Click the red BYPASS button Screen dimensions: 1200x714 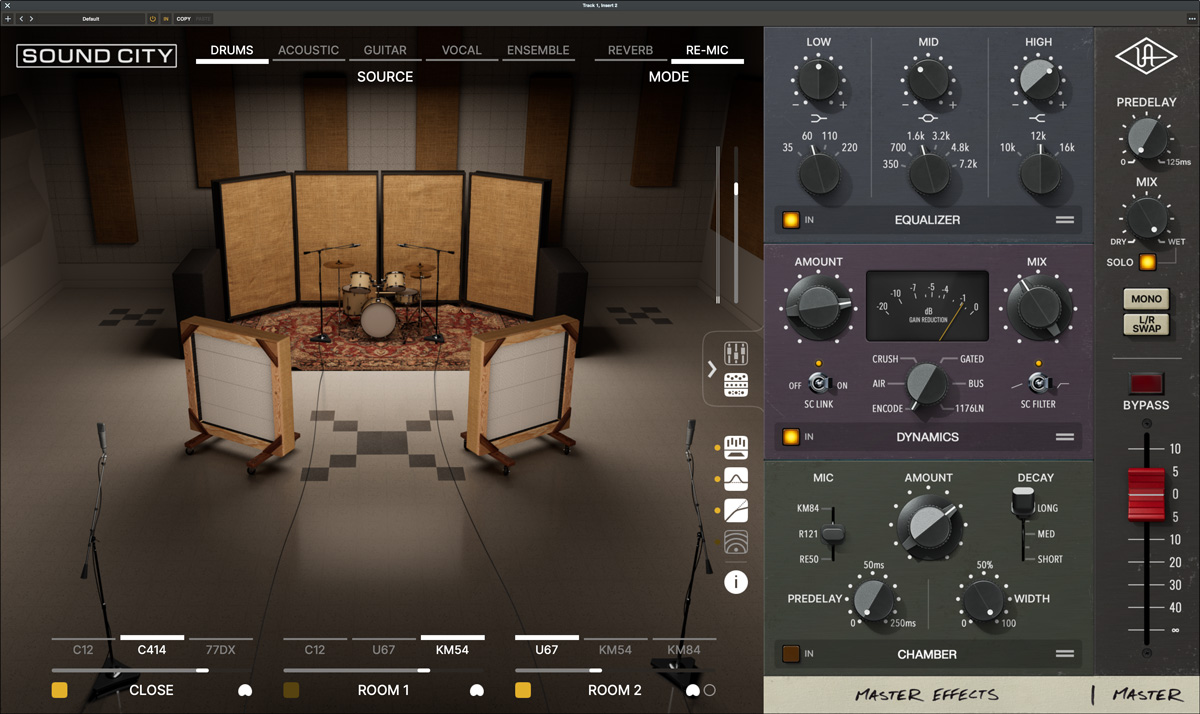point(1146,383)
